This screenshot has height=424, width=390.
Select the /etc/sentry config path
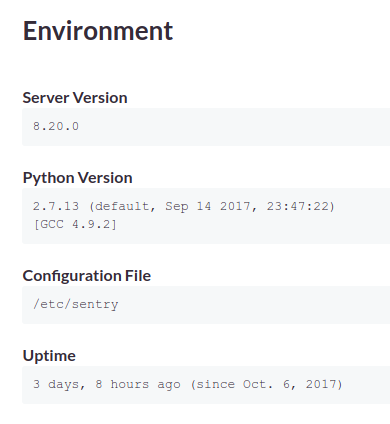point(76,304)
